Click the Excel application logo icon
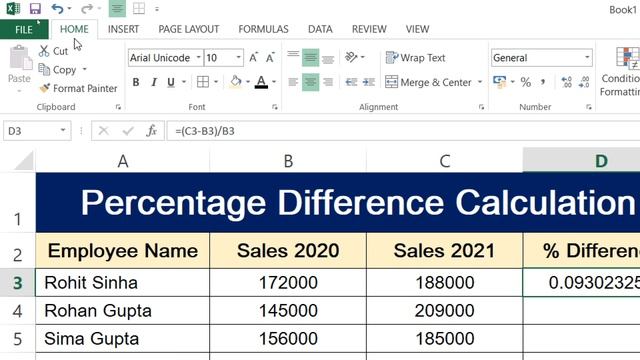Image resolution: width=640 pixels, height=360 pixels. 13,9
